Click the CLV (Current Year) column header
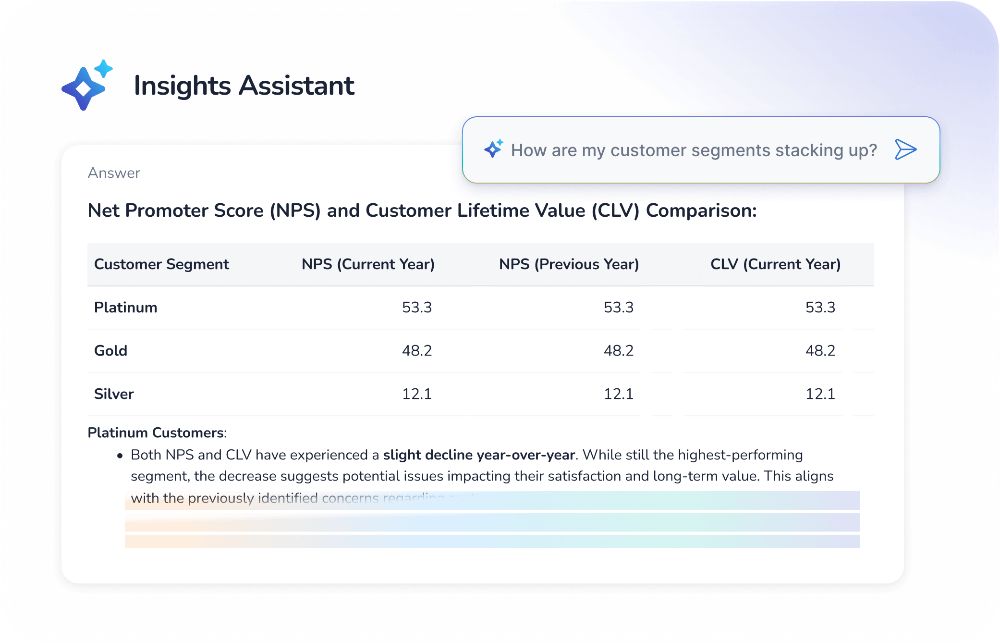 [775, 265]
